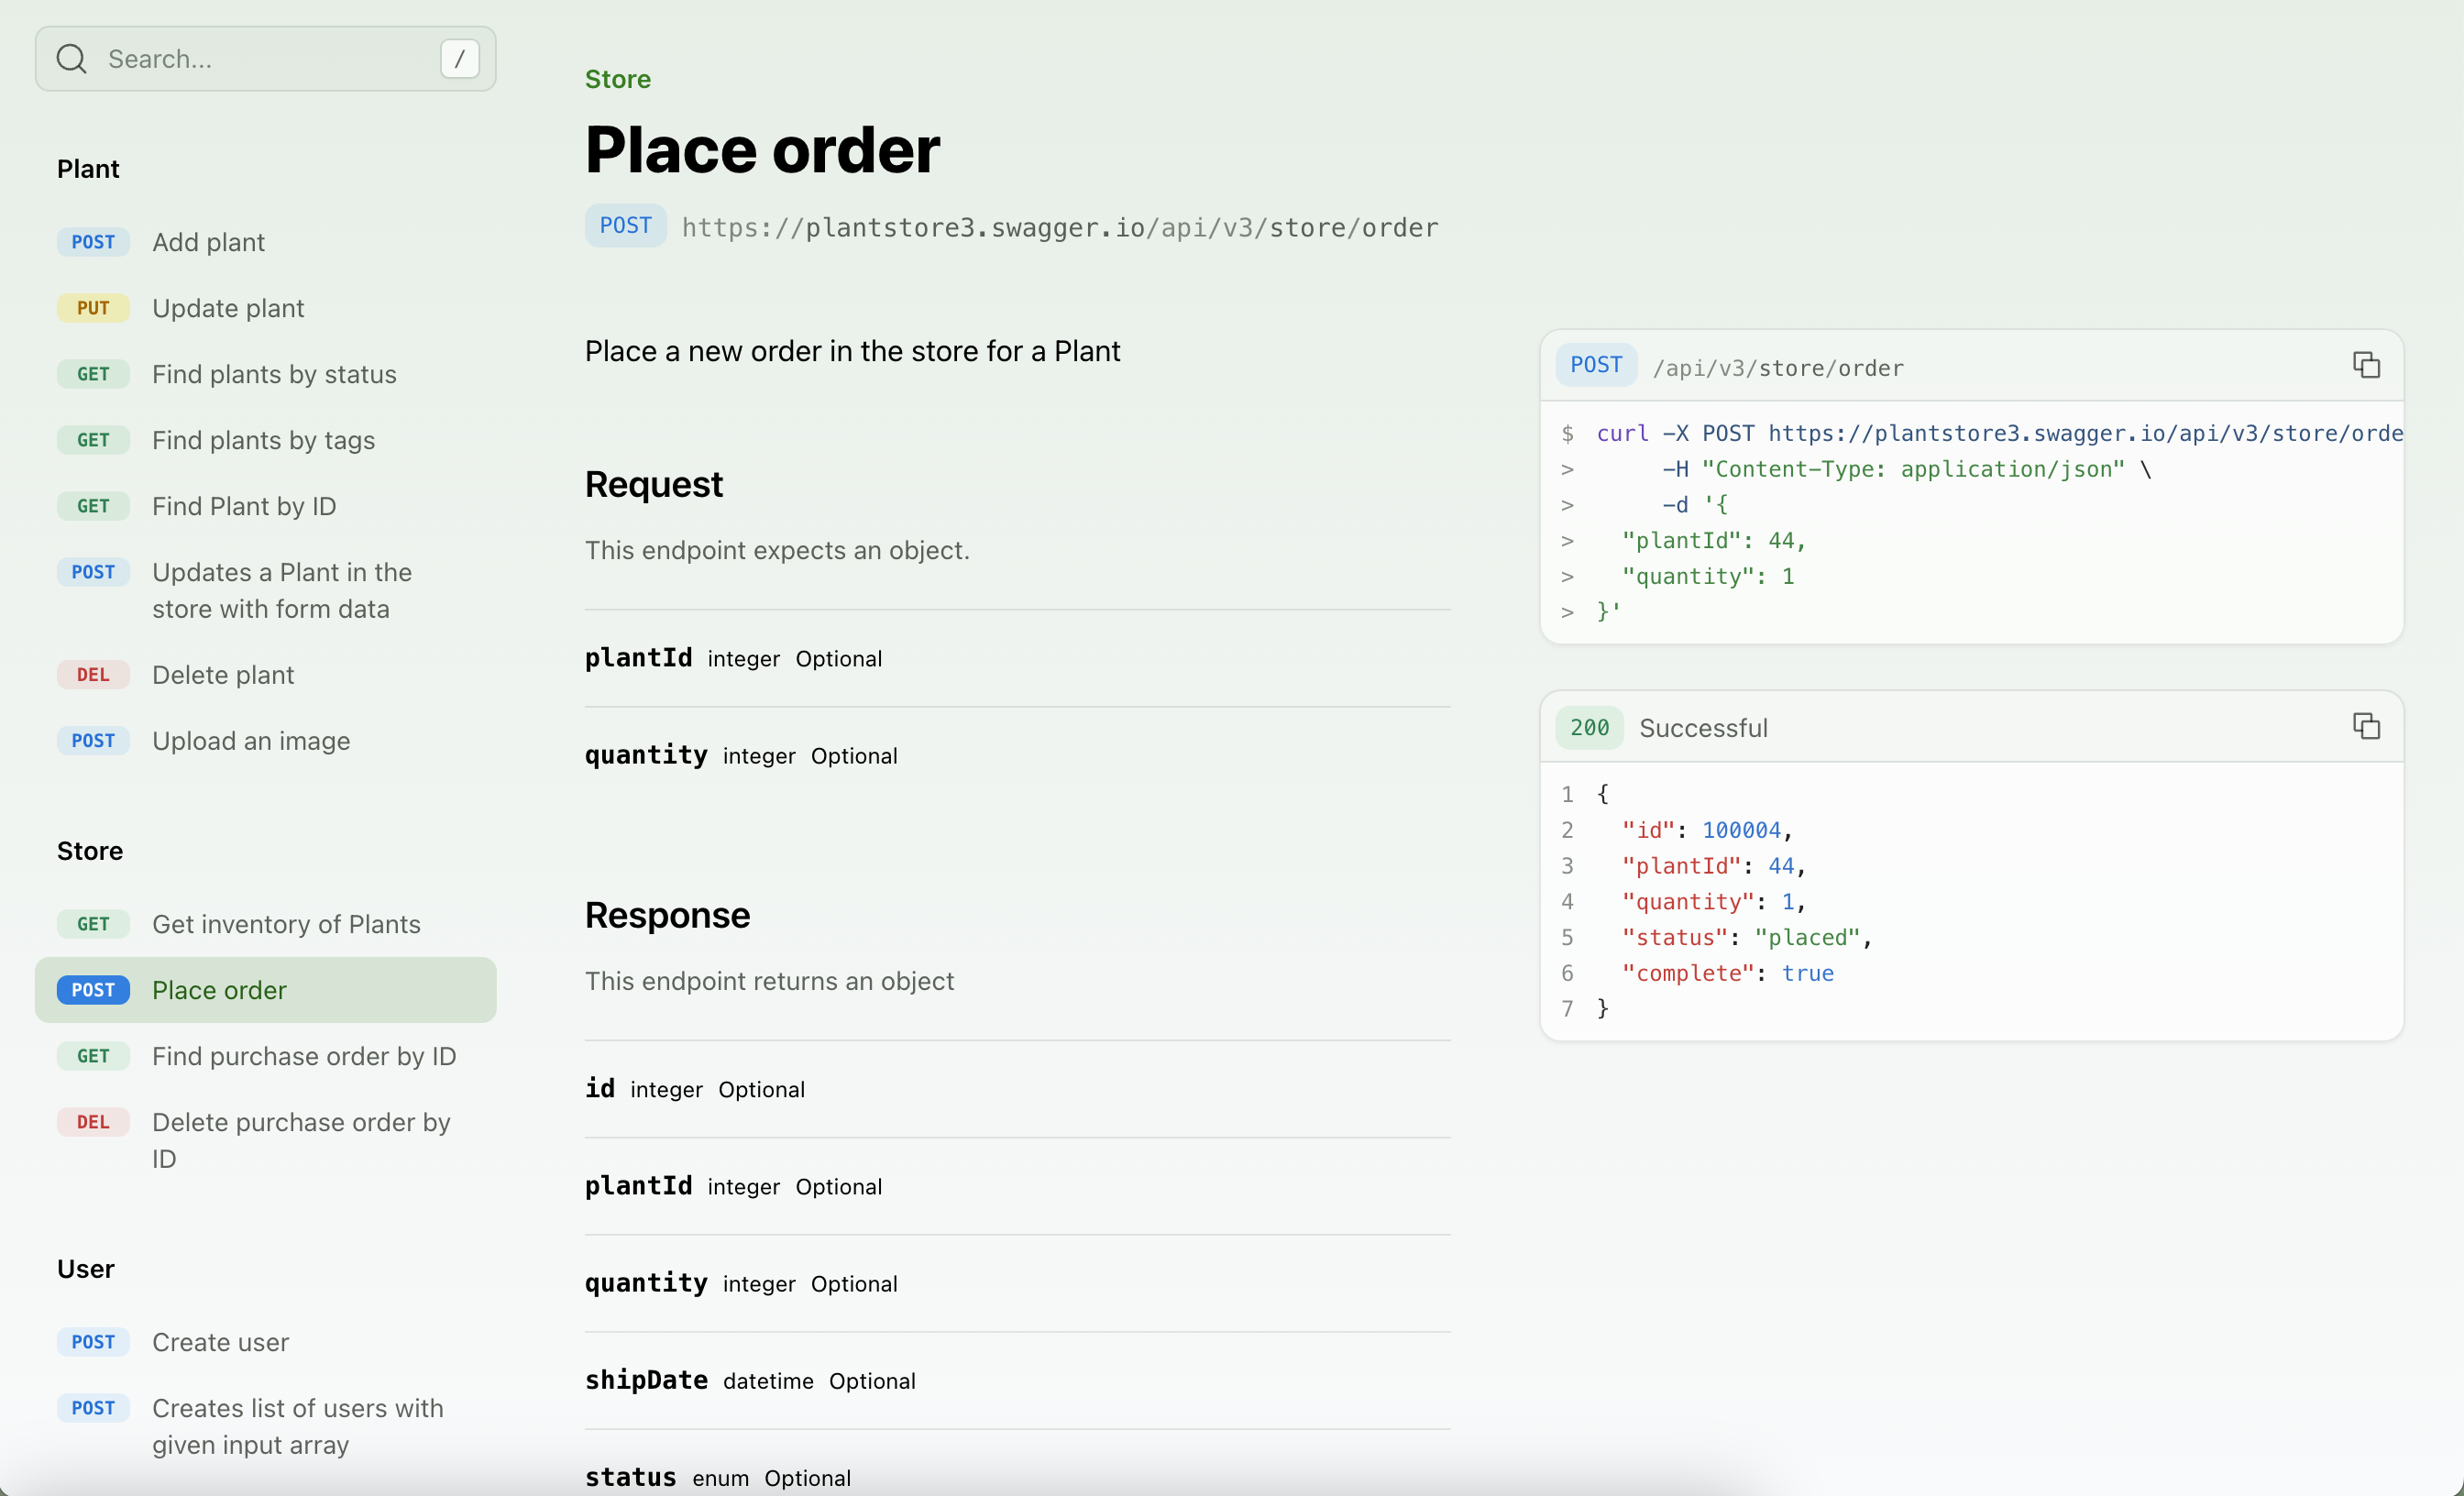Open the Find Plant by ID endpoint

point(245,506)
